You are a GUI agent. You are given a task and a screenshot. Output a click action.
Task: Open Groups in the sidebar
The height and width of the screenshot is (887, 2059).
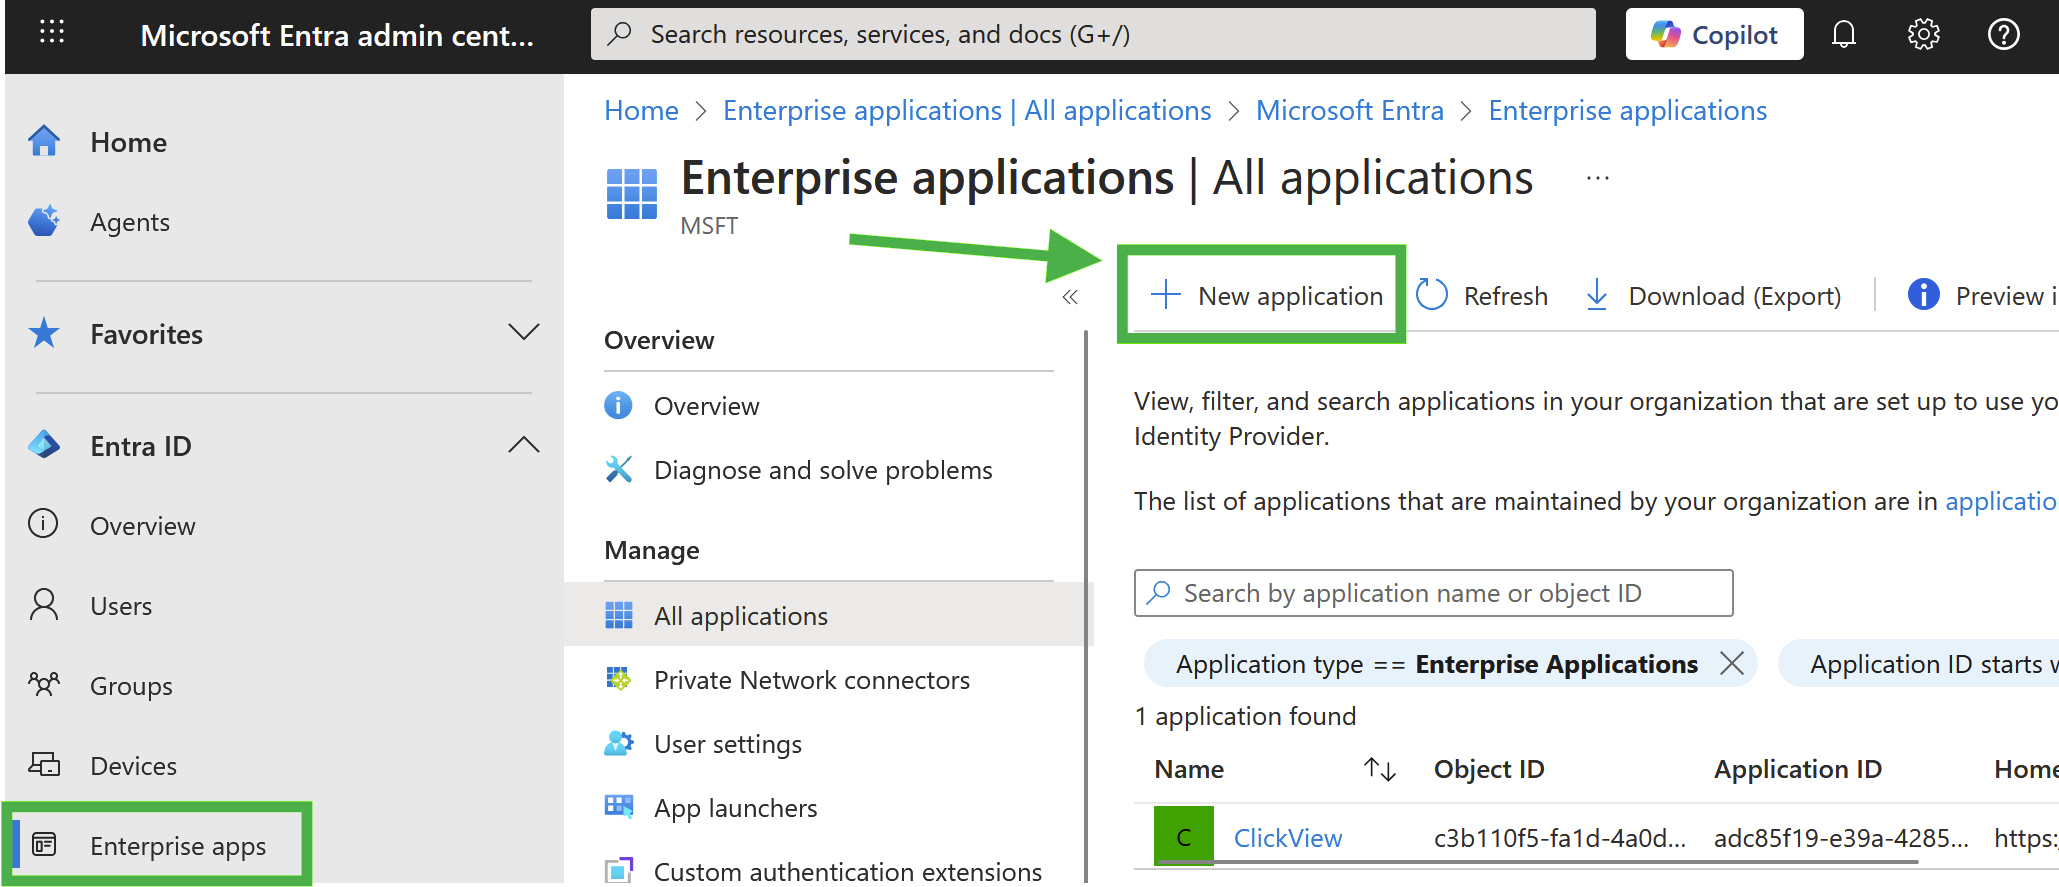click(131, 686)
